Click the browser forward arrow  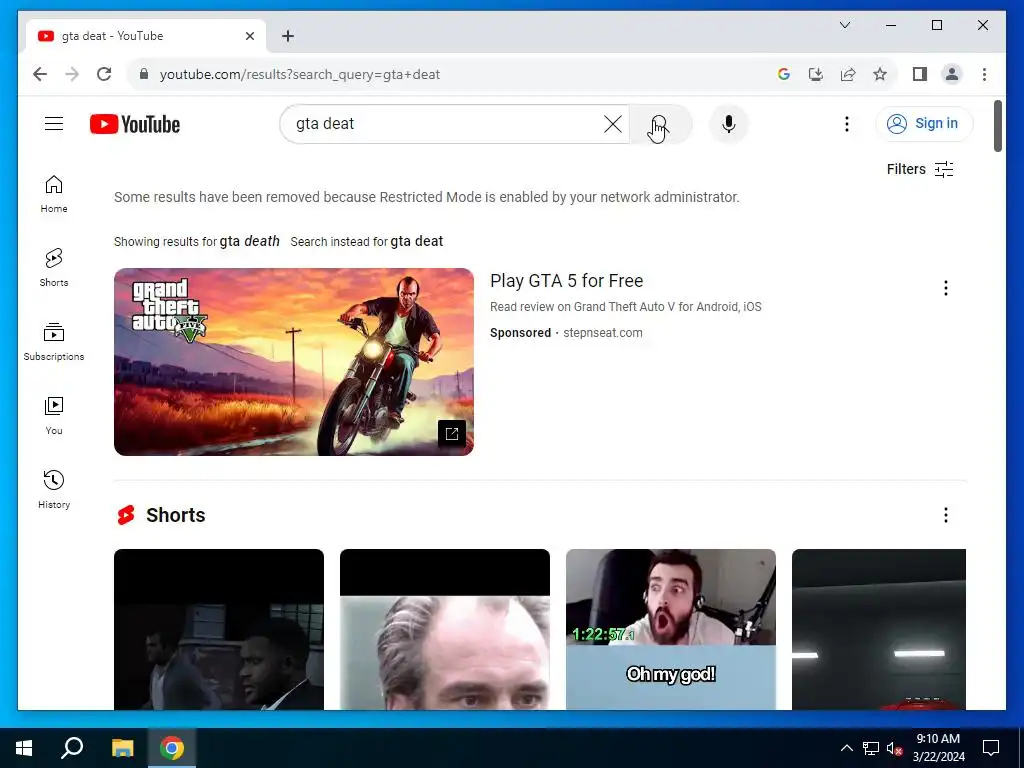[x=72, y=74]
